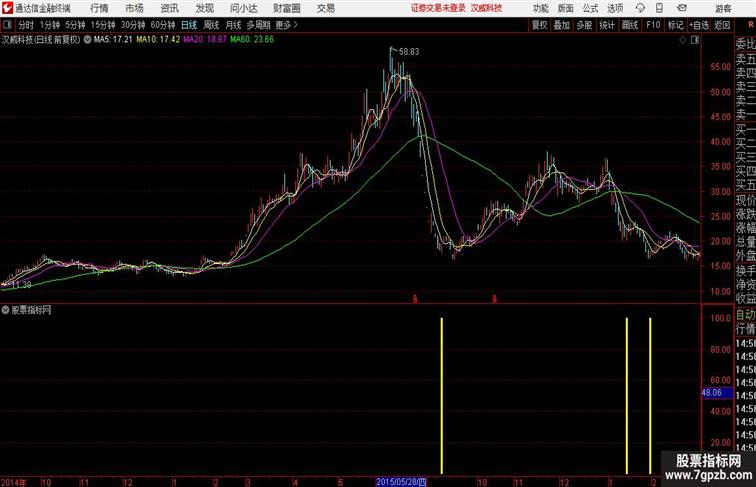Open the 公式 menu
The image size is (756, 487).
tap(590, 8)
